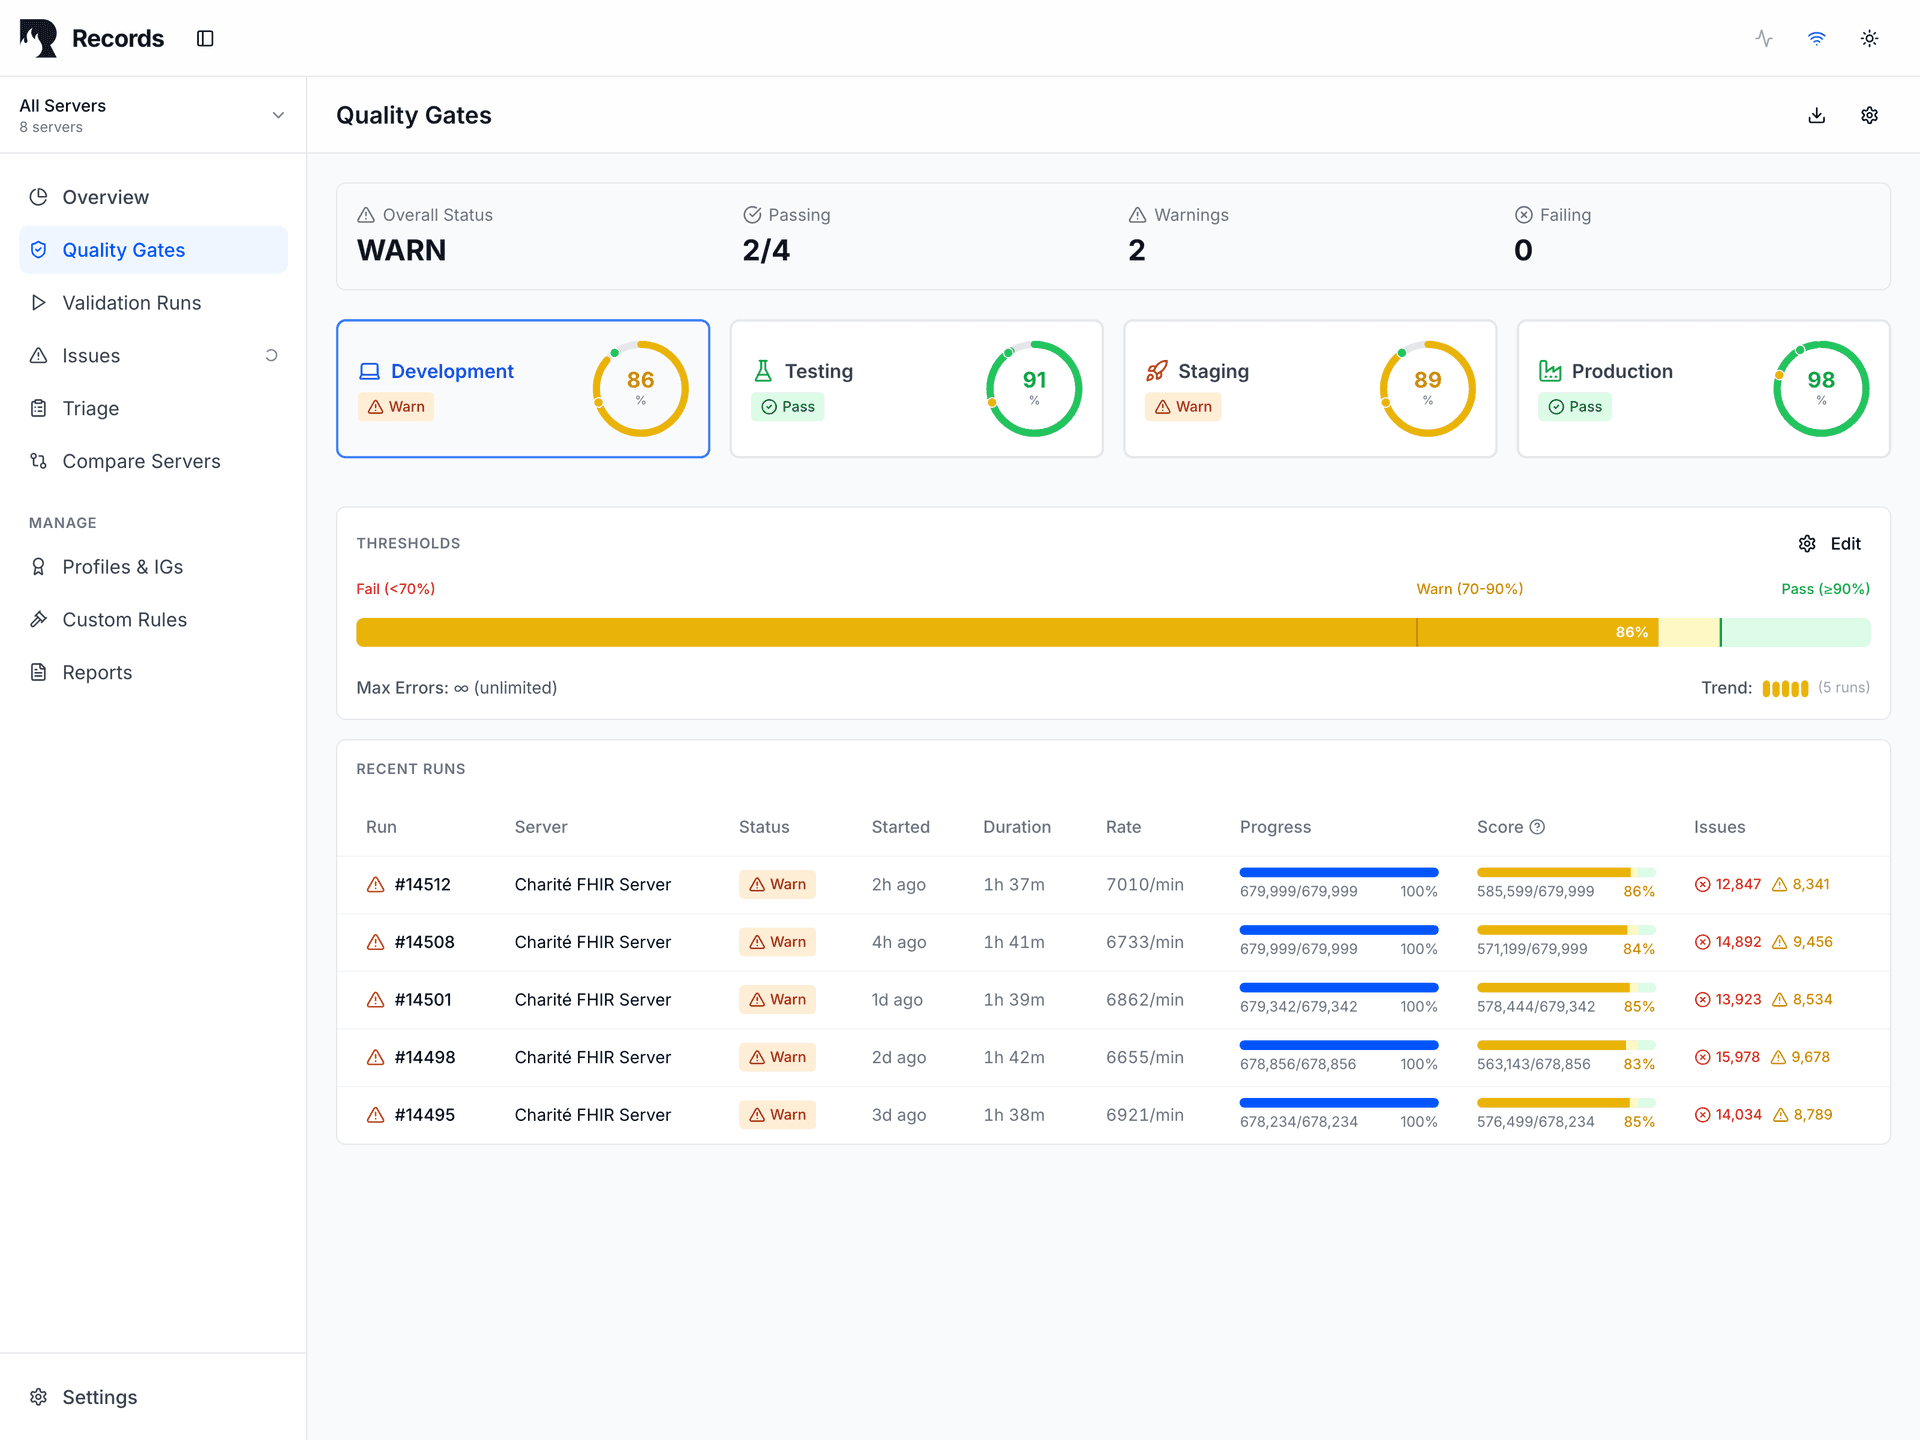
Task: Open Quality Gates settings gear icon
Action: coord(1869,115)
